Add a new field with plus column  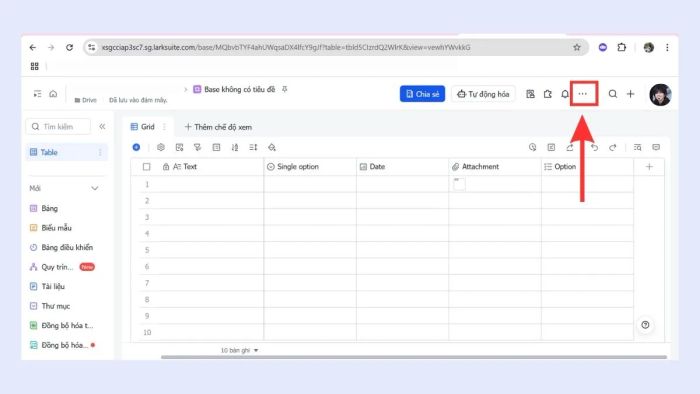tap(649, 167)
